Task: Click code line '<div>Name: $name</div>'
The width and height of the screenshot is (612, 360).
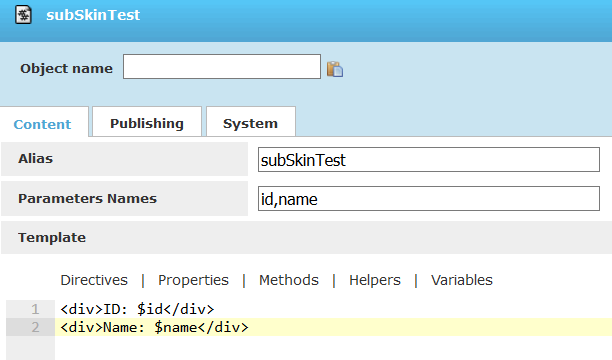Action: [x=154, y=327]
